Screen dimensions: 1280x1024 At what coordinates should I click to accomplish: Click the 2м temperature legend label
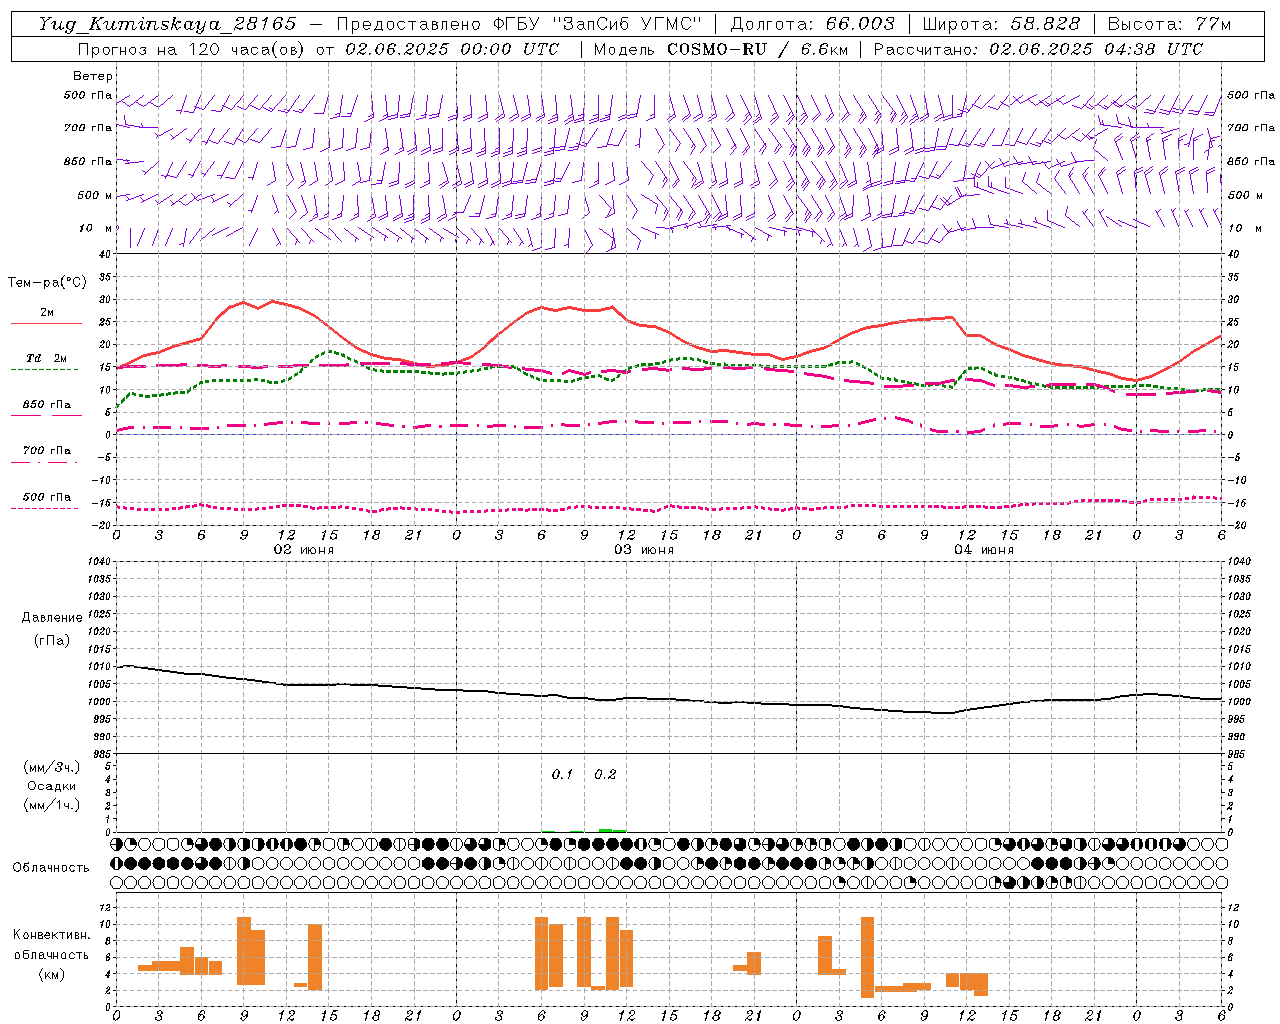point(47,313)
